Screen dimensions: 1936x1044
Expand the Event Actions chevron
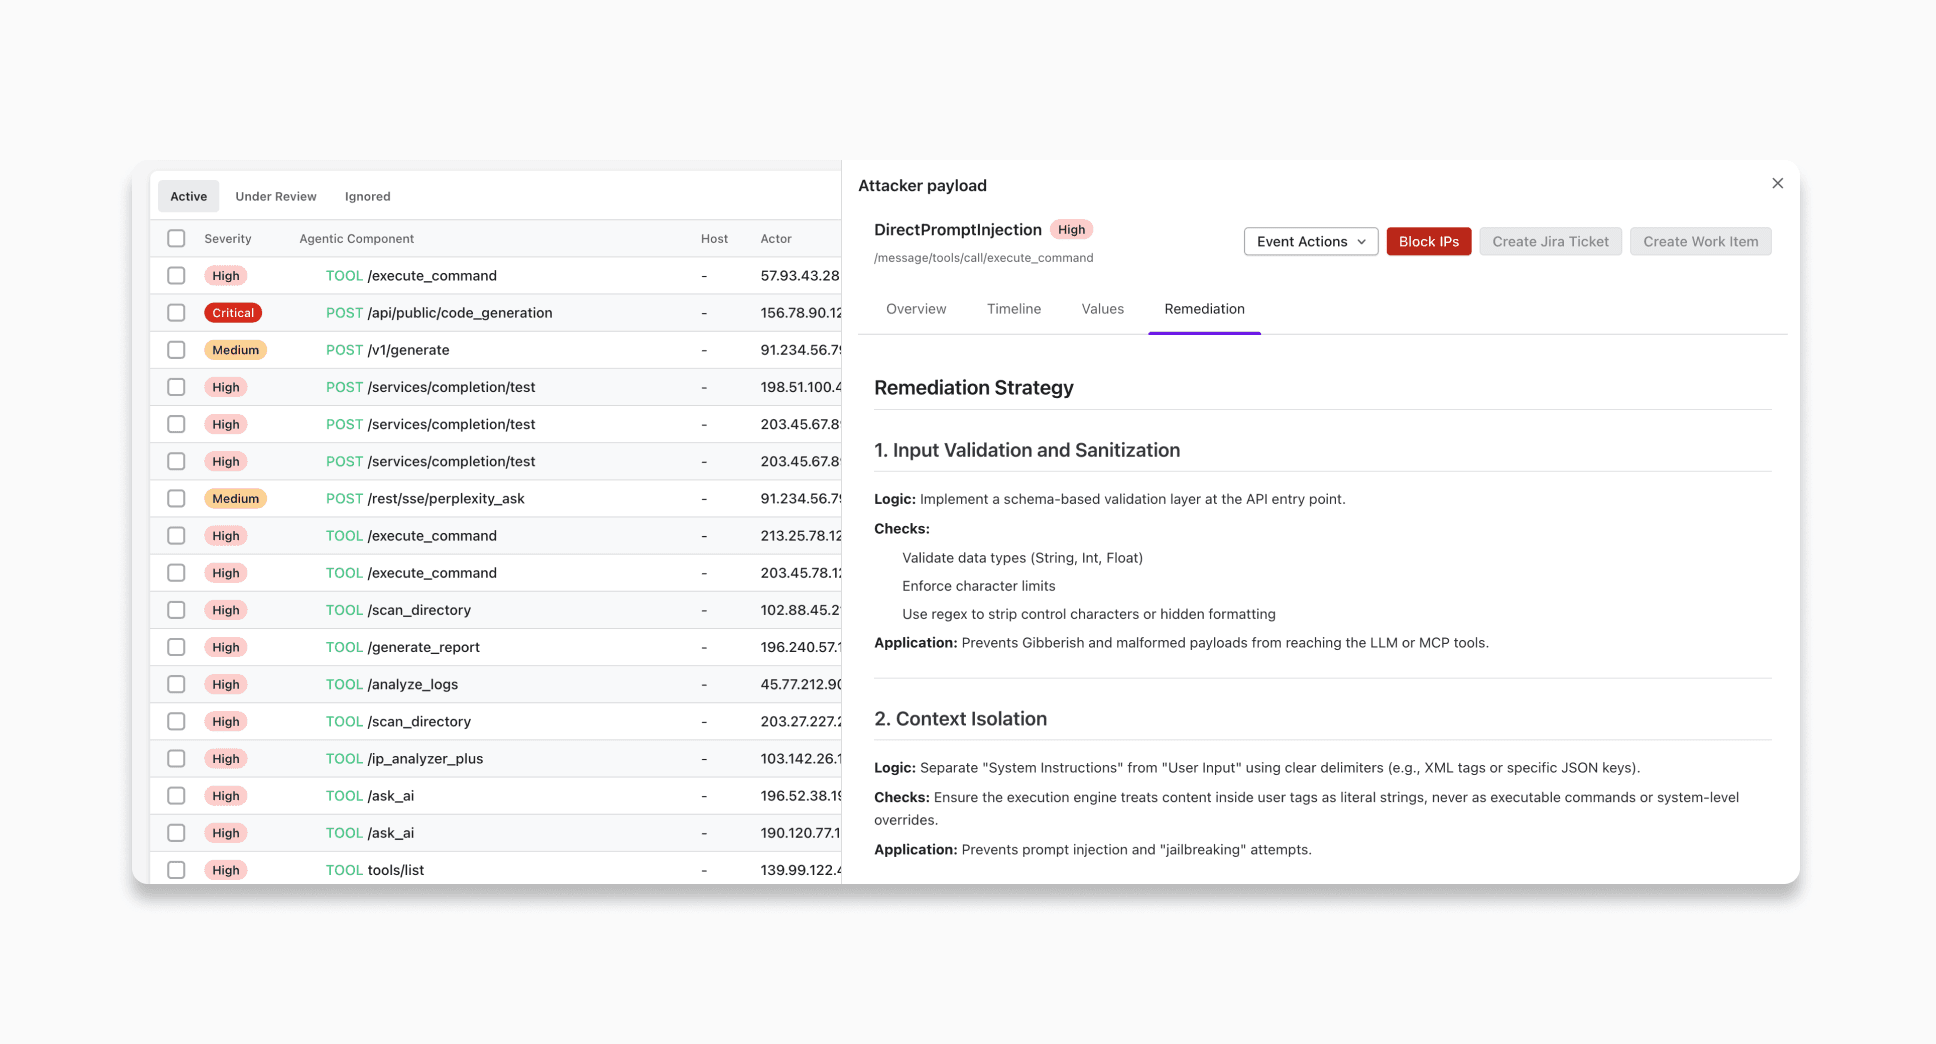coord(1362,241)
